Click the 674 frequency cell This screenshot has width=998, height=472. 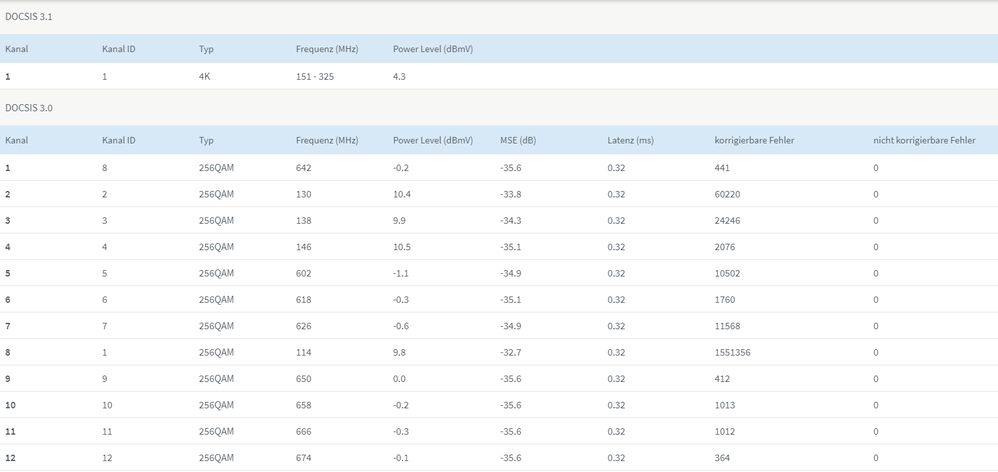(x=304, y=458)
